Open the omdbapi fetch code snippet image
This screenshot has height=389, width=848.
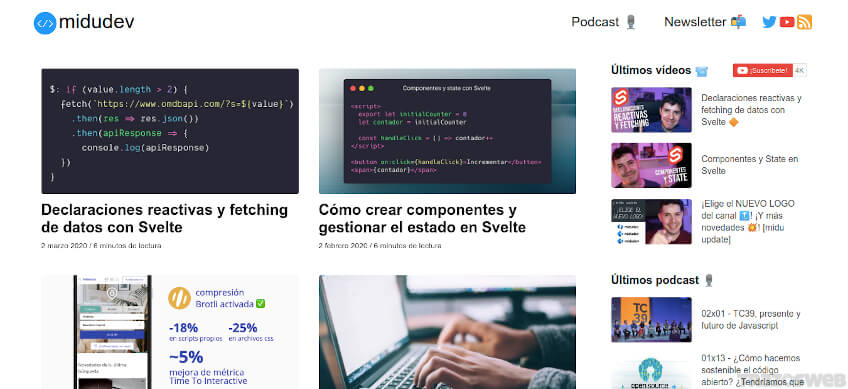[x=170, y=131]
